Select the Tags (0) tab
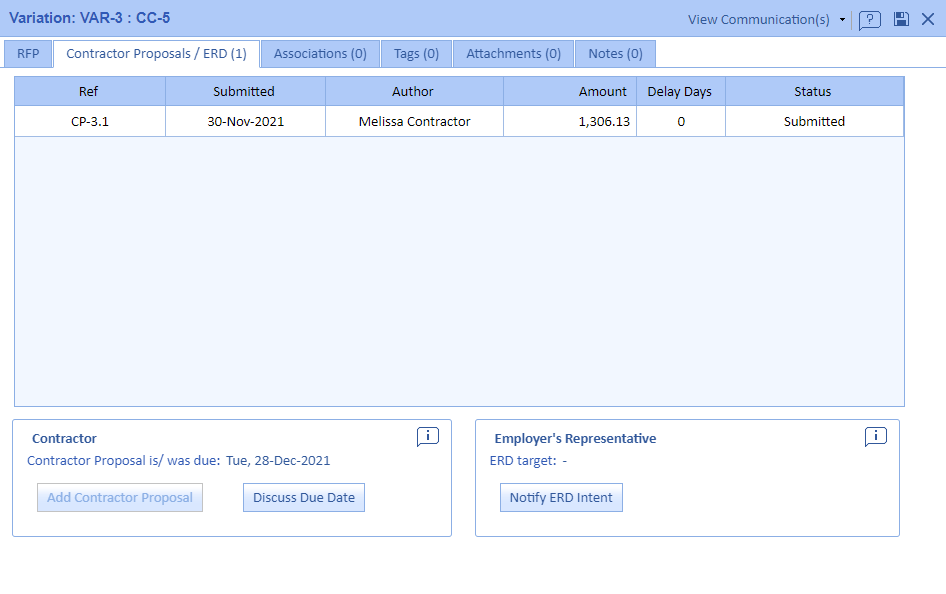 coord(416,54)
